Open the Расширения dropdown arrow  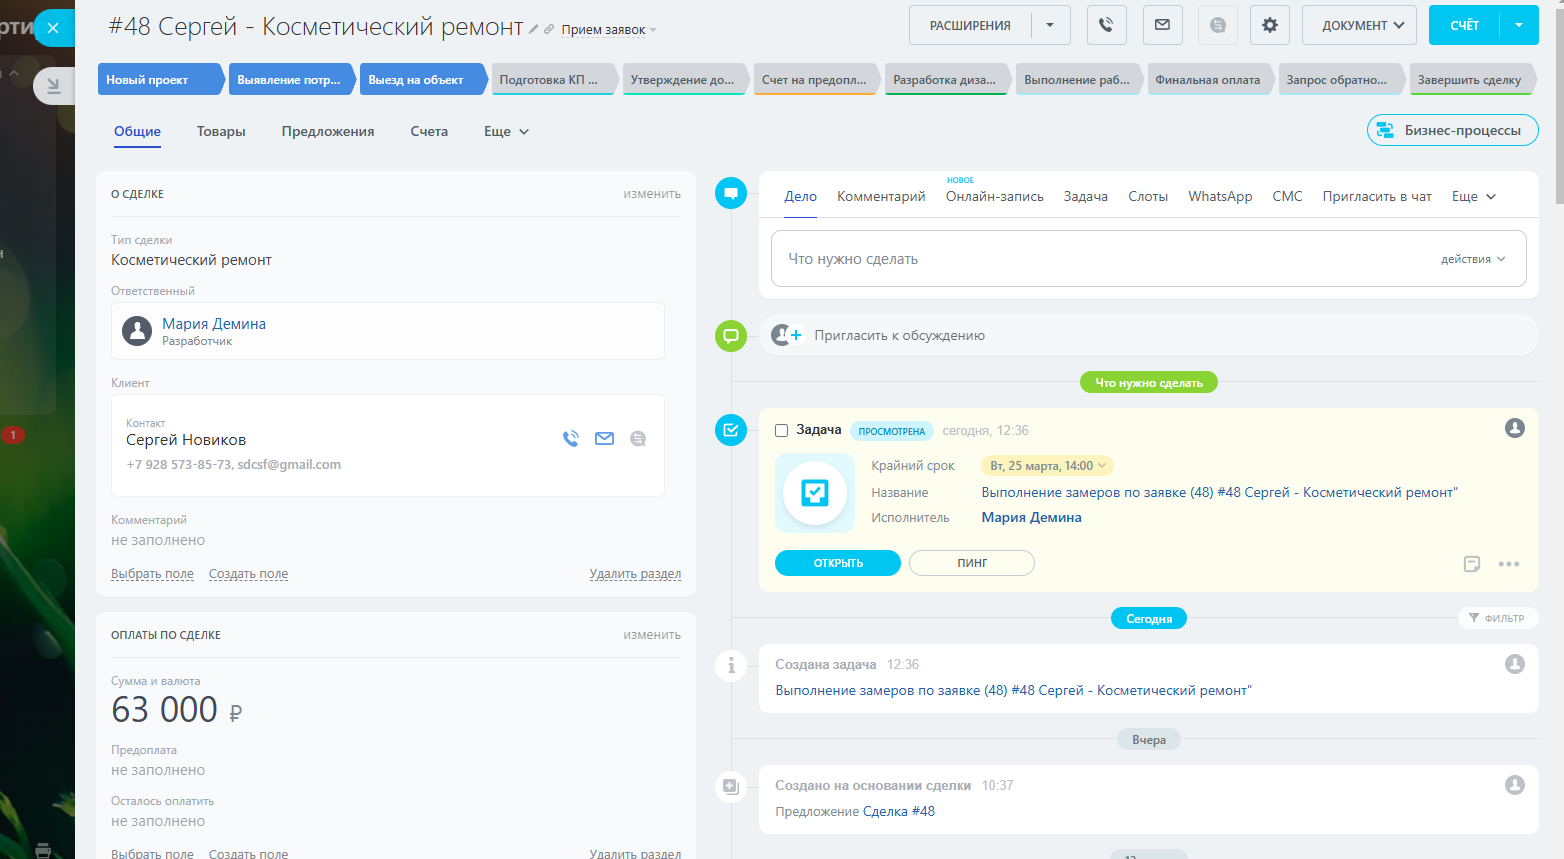click(1050, 25)
